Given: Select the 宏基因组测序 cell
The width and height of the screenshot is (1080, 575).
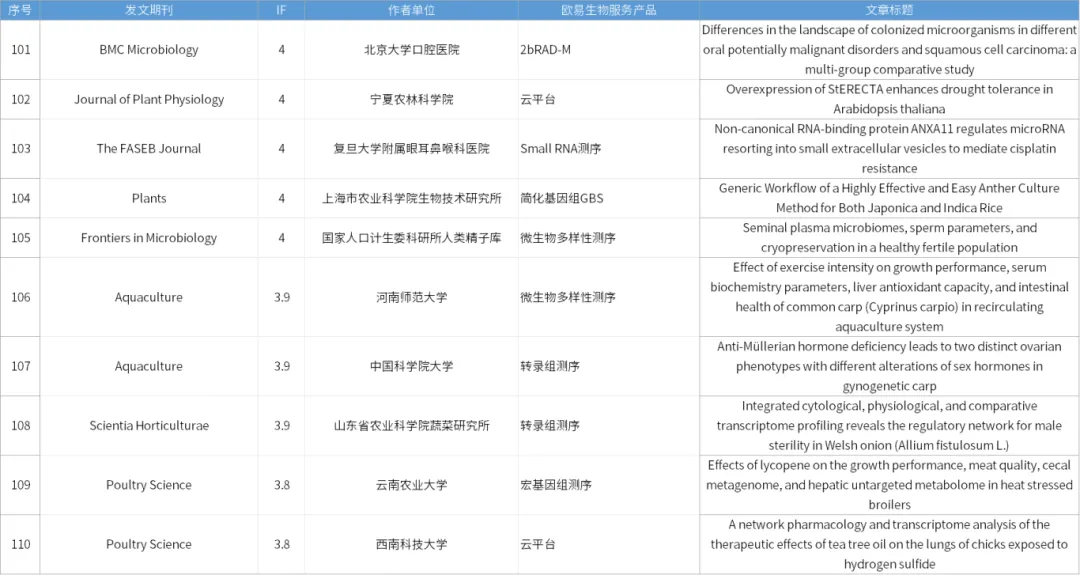Looking at the screenshot, I should coord(608,485).
